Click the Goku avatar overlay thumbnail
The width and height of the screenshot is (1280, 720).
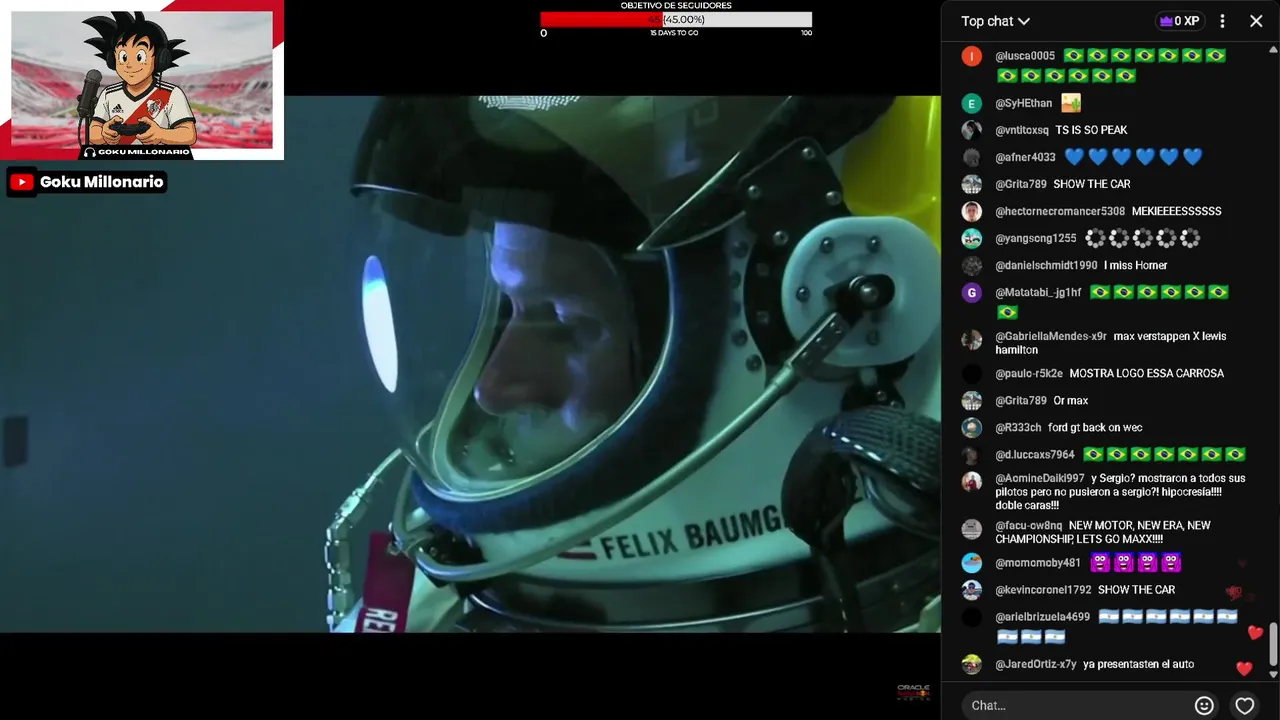point(142,80)
